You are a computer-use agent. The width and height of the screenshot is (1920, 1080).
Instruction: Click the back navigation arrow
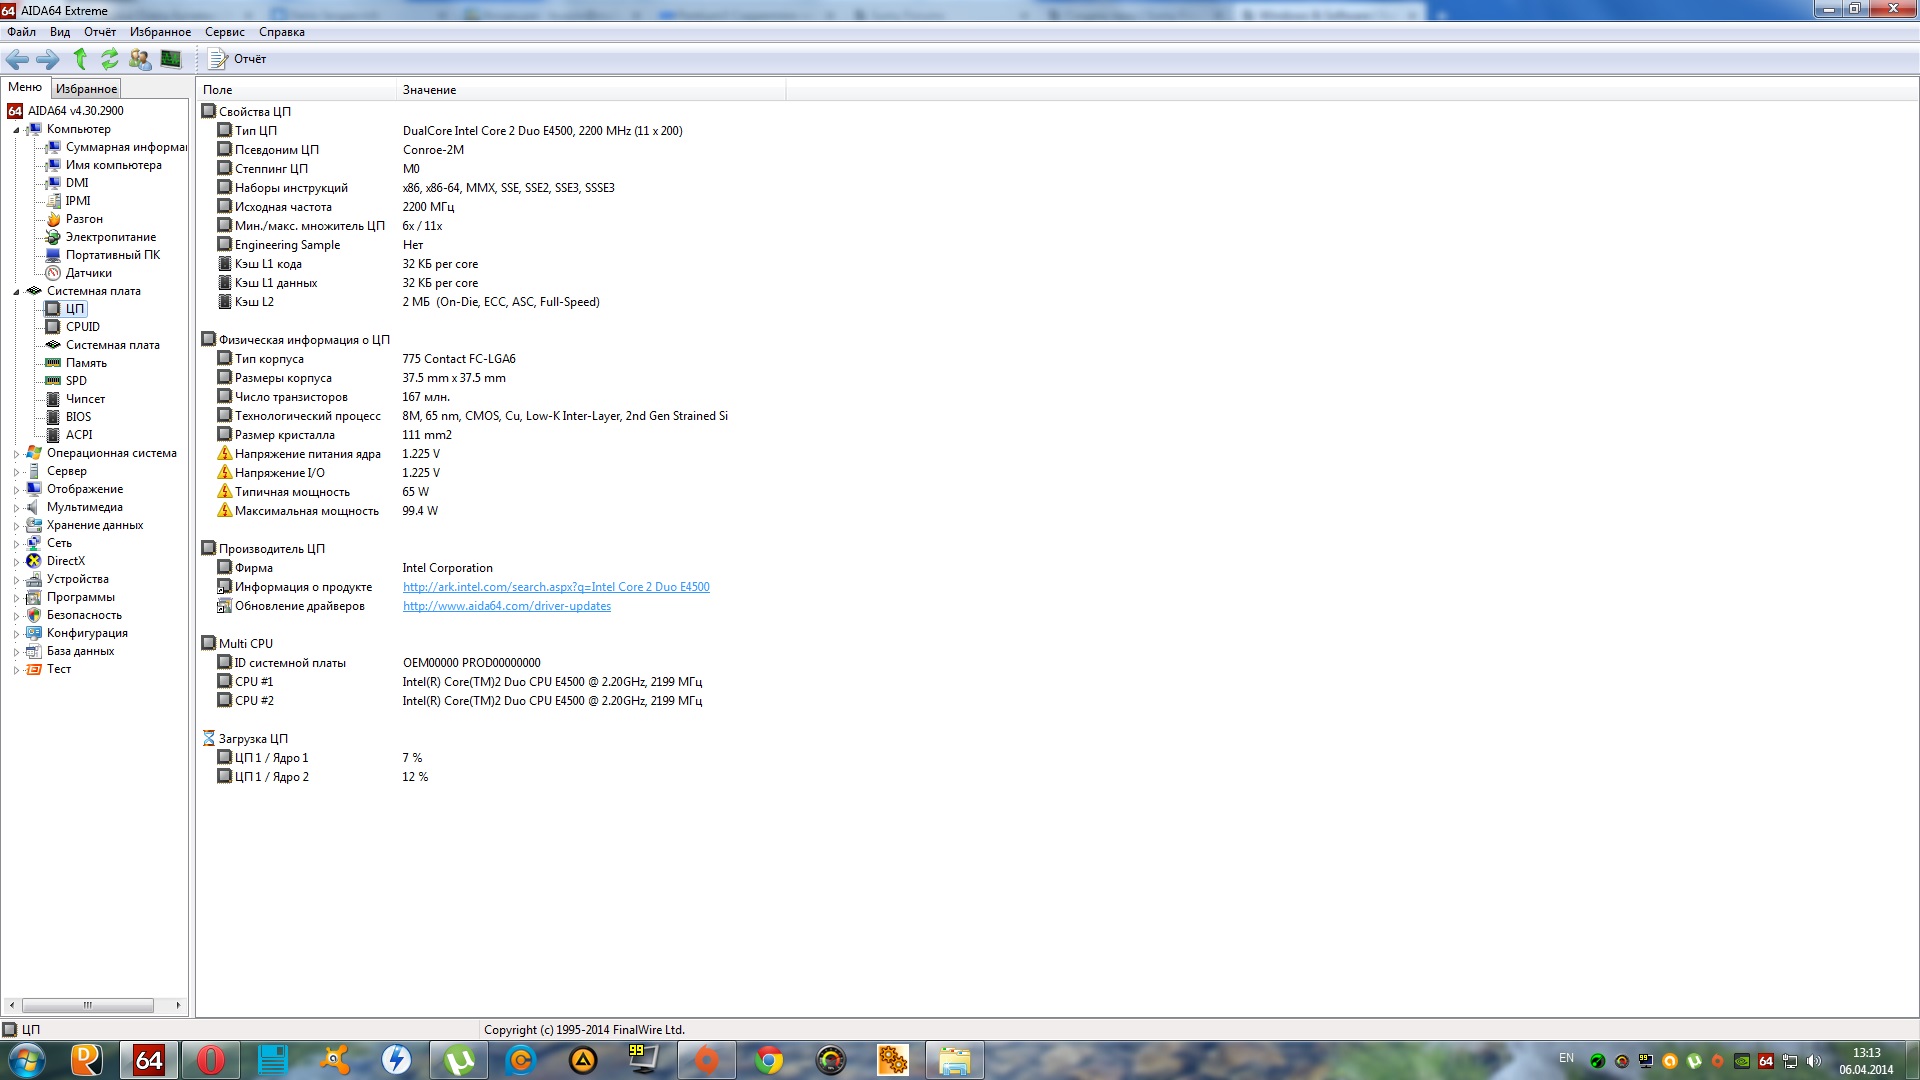(x=17, y=59)
